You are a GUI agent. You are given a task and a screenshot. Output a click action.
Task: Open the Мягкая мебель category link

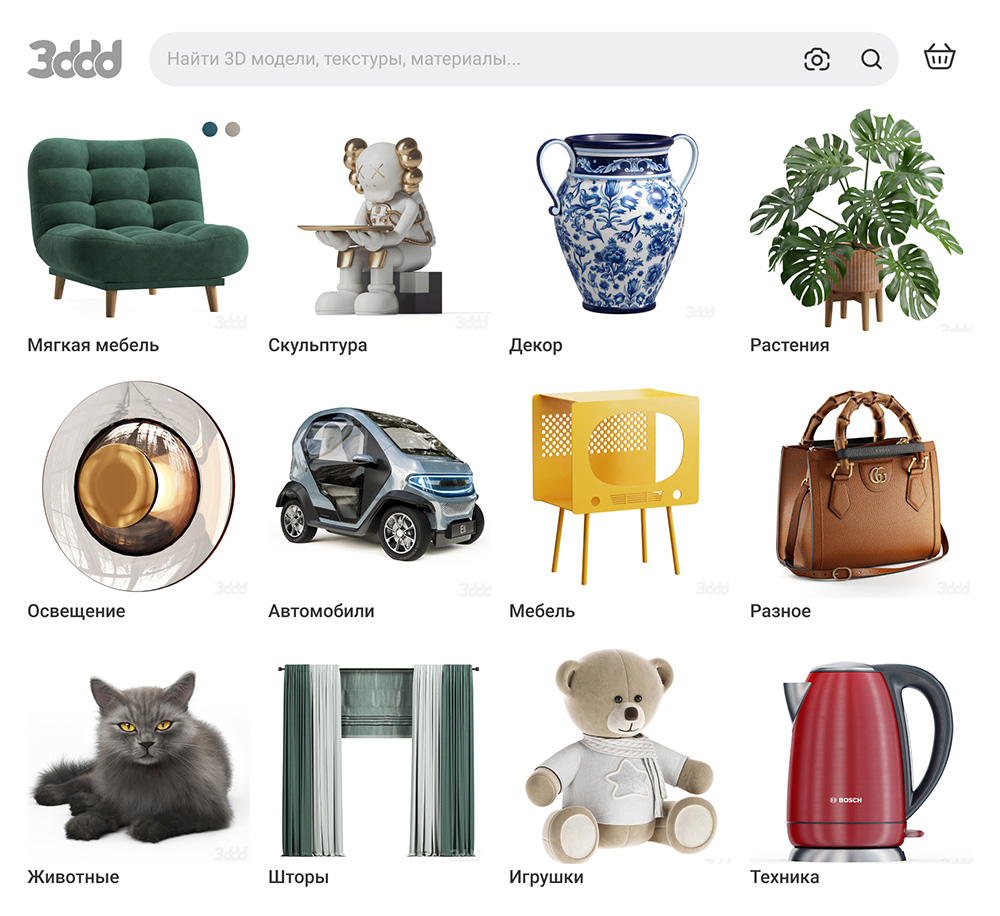(x=93, y=345)
